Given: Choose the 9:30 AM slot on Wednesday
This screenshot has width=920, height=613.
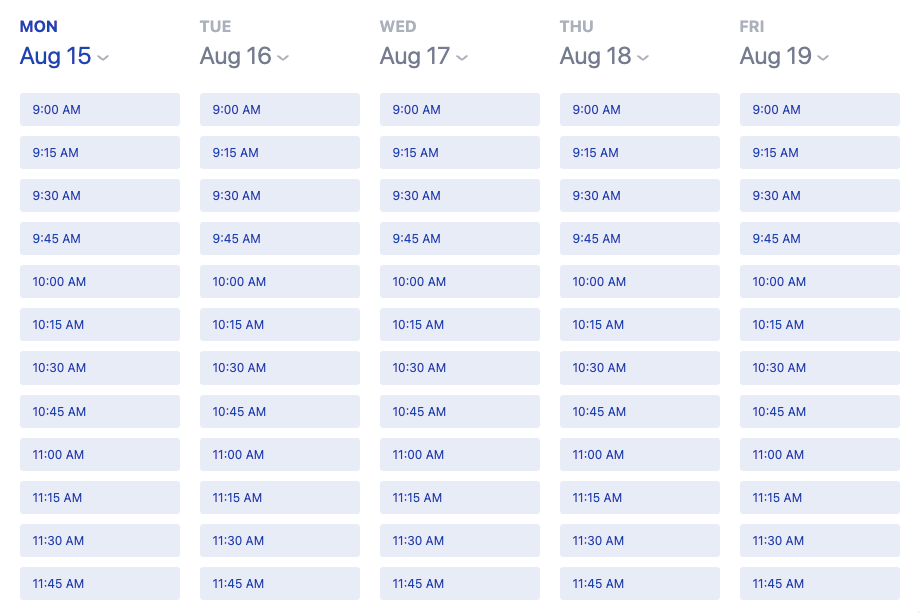Looking at the screenshot, I should [459, 195].
